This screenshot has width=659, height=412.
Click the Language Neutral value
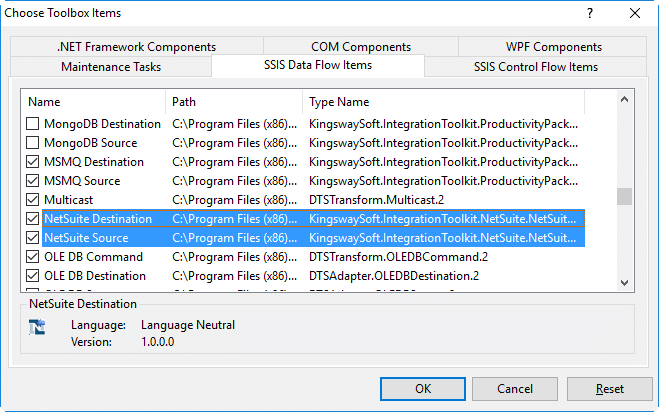[x=188, y=325]
